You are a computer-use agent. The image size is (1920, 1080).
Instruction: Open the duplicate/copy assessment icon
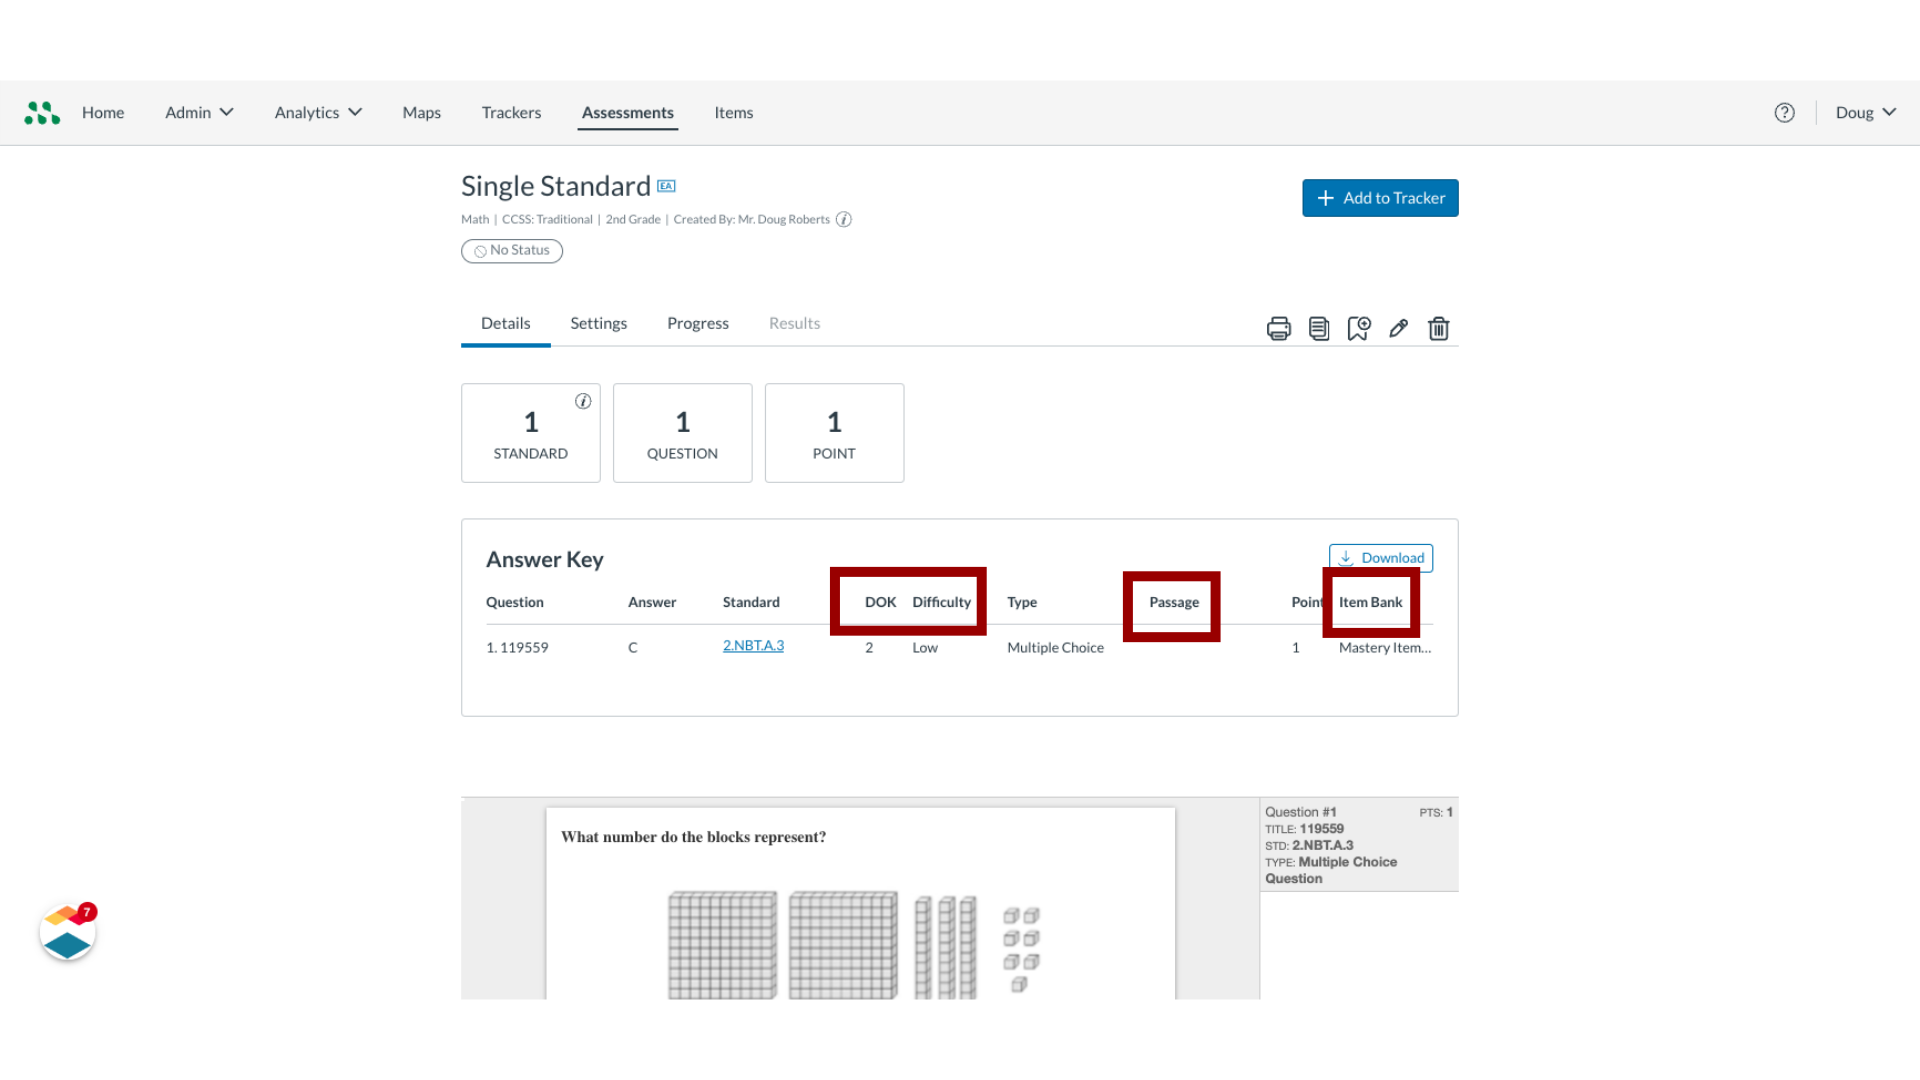tap(1317, 327)
